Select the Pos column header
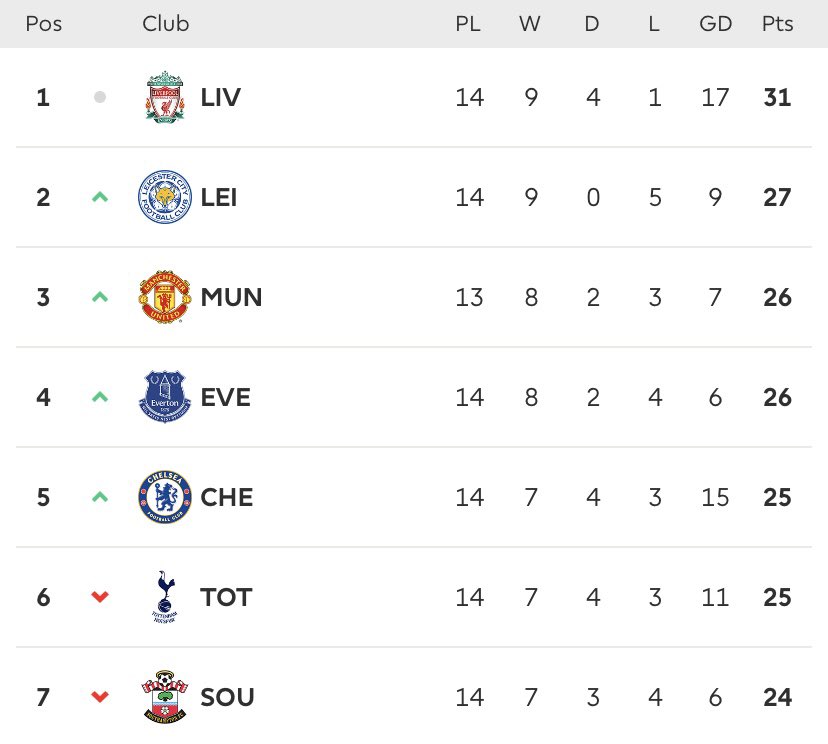This screenshot has height=744, width=828. tap(44, 24)
